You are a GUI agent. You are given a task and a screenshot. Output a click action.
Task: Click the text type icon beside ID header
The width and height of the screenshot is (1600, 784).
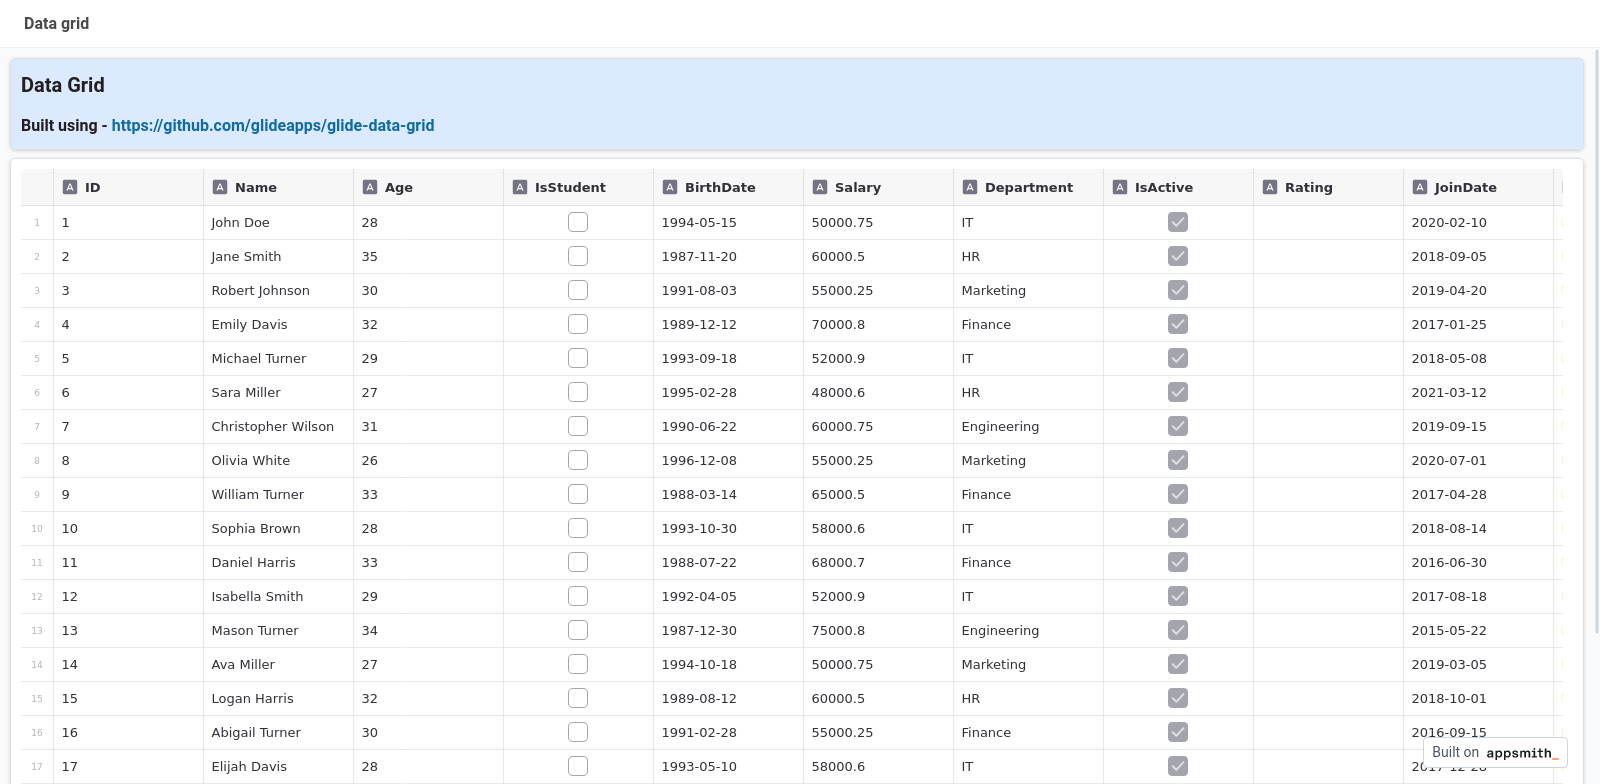click(70, 187)
